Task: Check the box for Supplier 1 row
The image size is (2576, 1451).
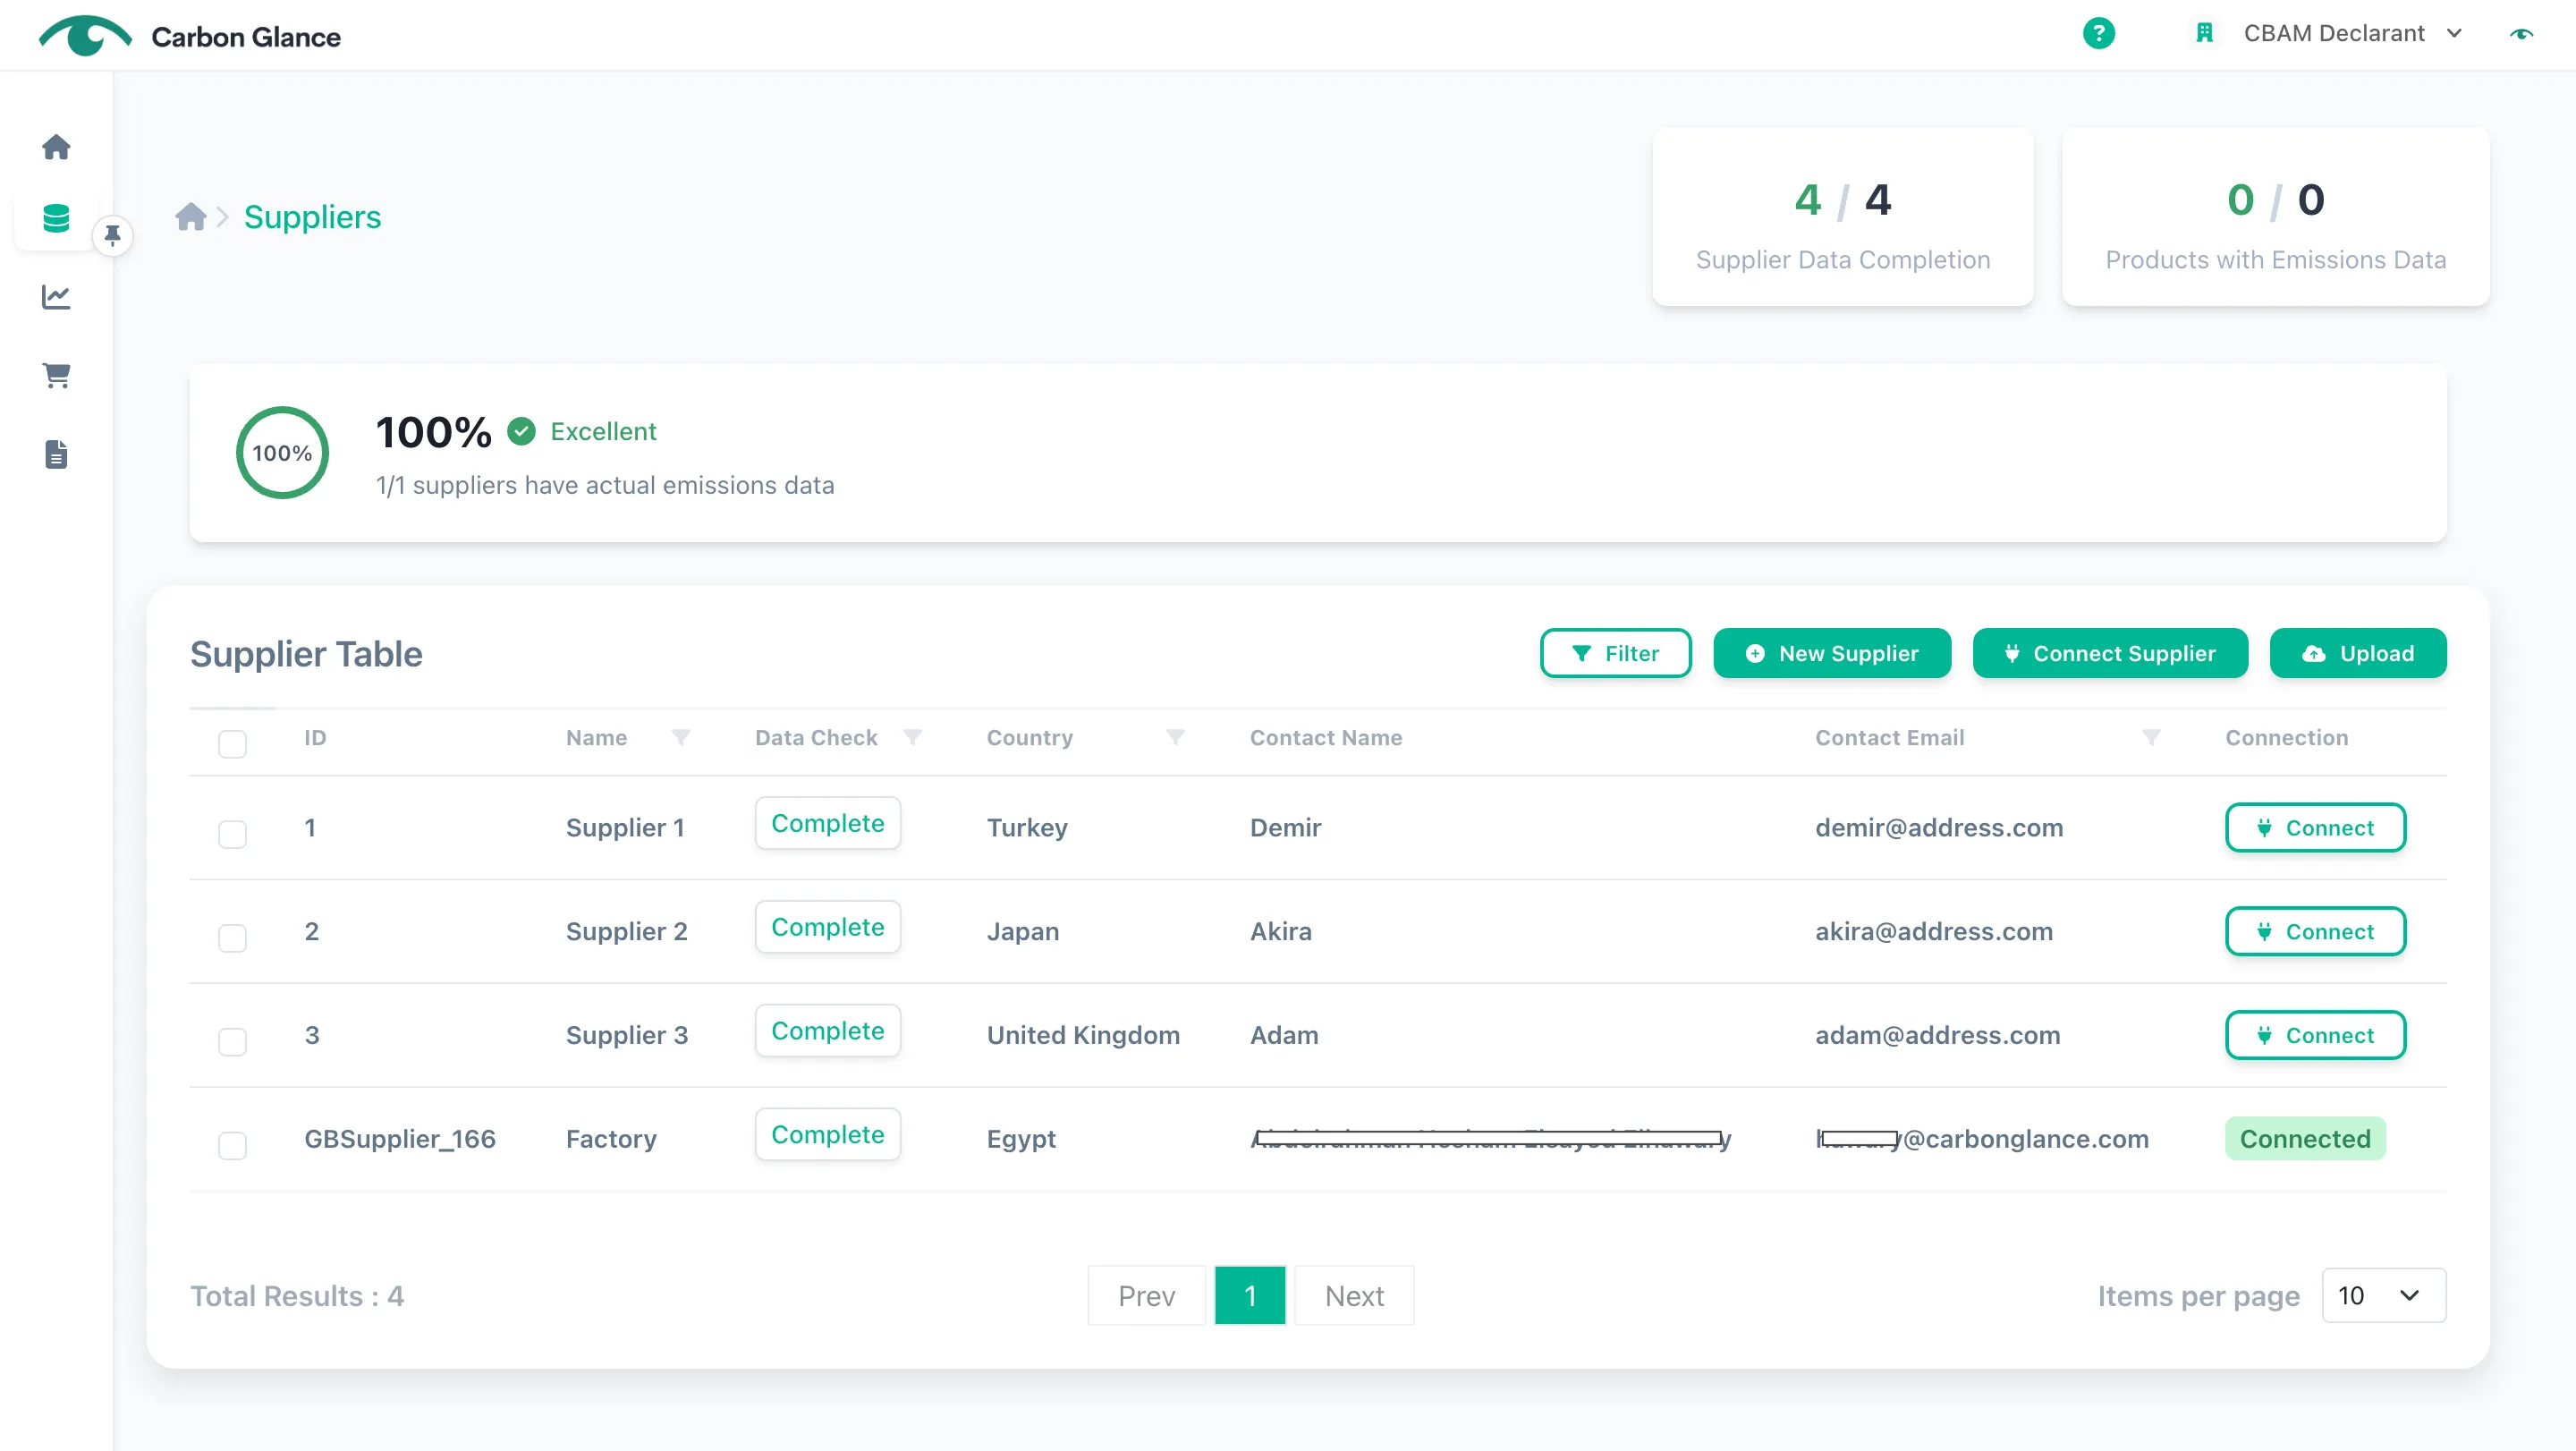Action: click(x=232, y=833)
